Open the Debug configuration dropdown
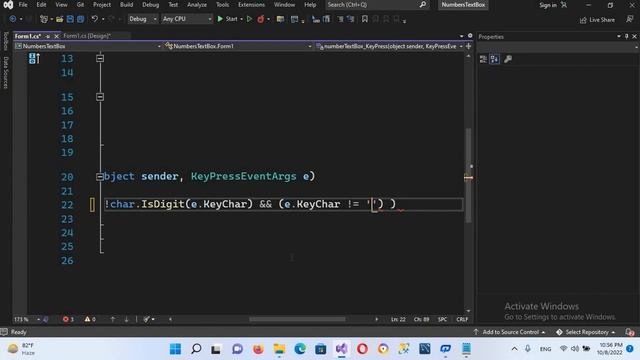 point(142,19)
